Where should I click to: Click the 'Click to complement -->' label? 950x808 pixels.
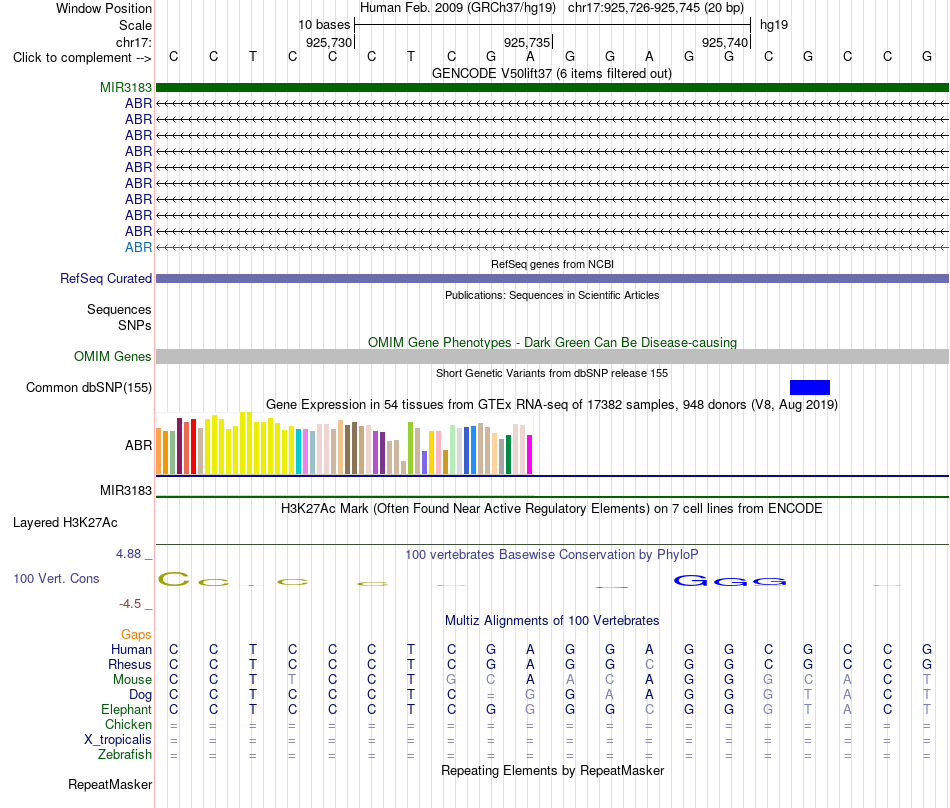pyautogui.click(x=82, y=58)
